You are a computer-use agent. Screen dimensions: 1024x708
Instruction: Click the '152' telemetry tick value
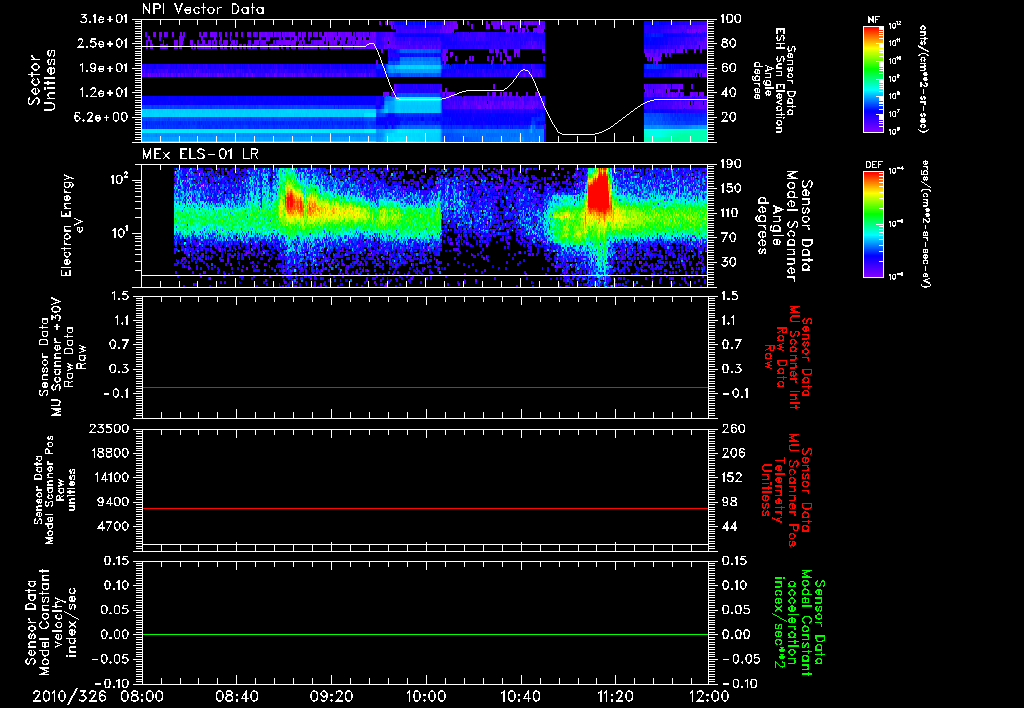tap(731, 477)
